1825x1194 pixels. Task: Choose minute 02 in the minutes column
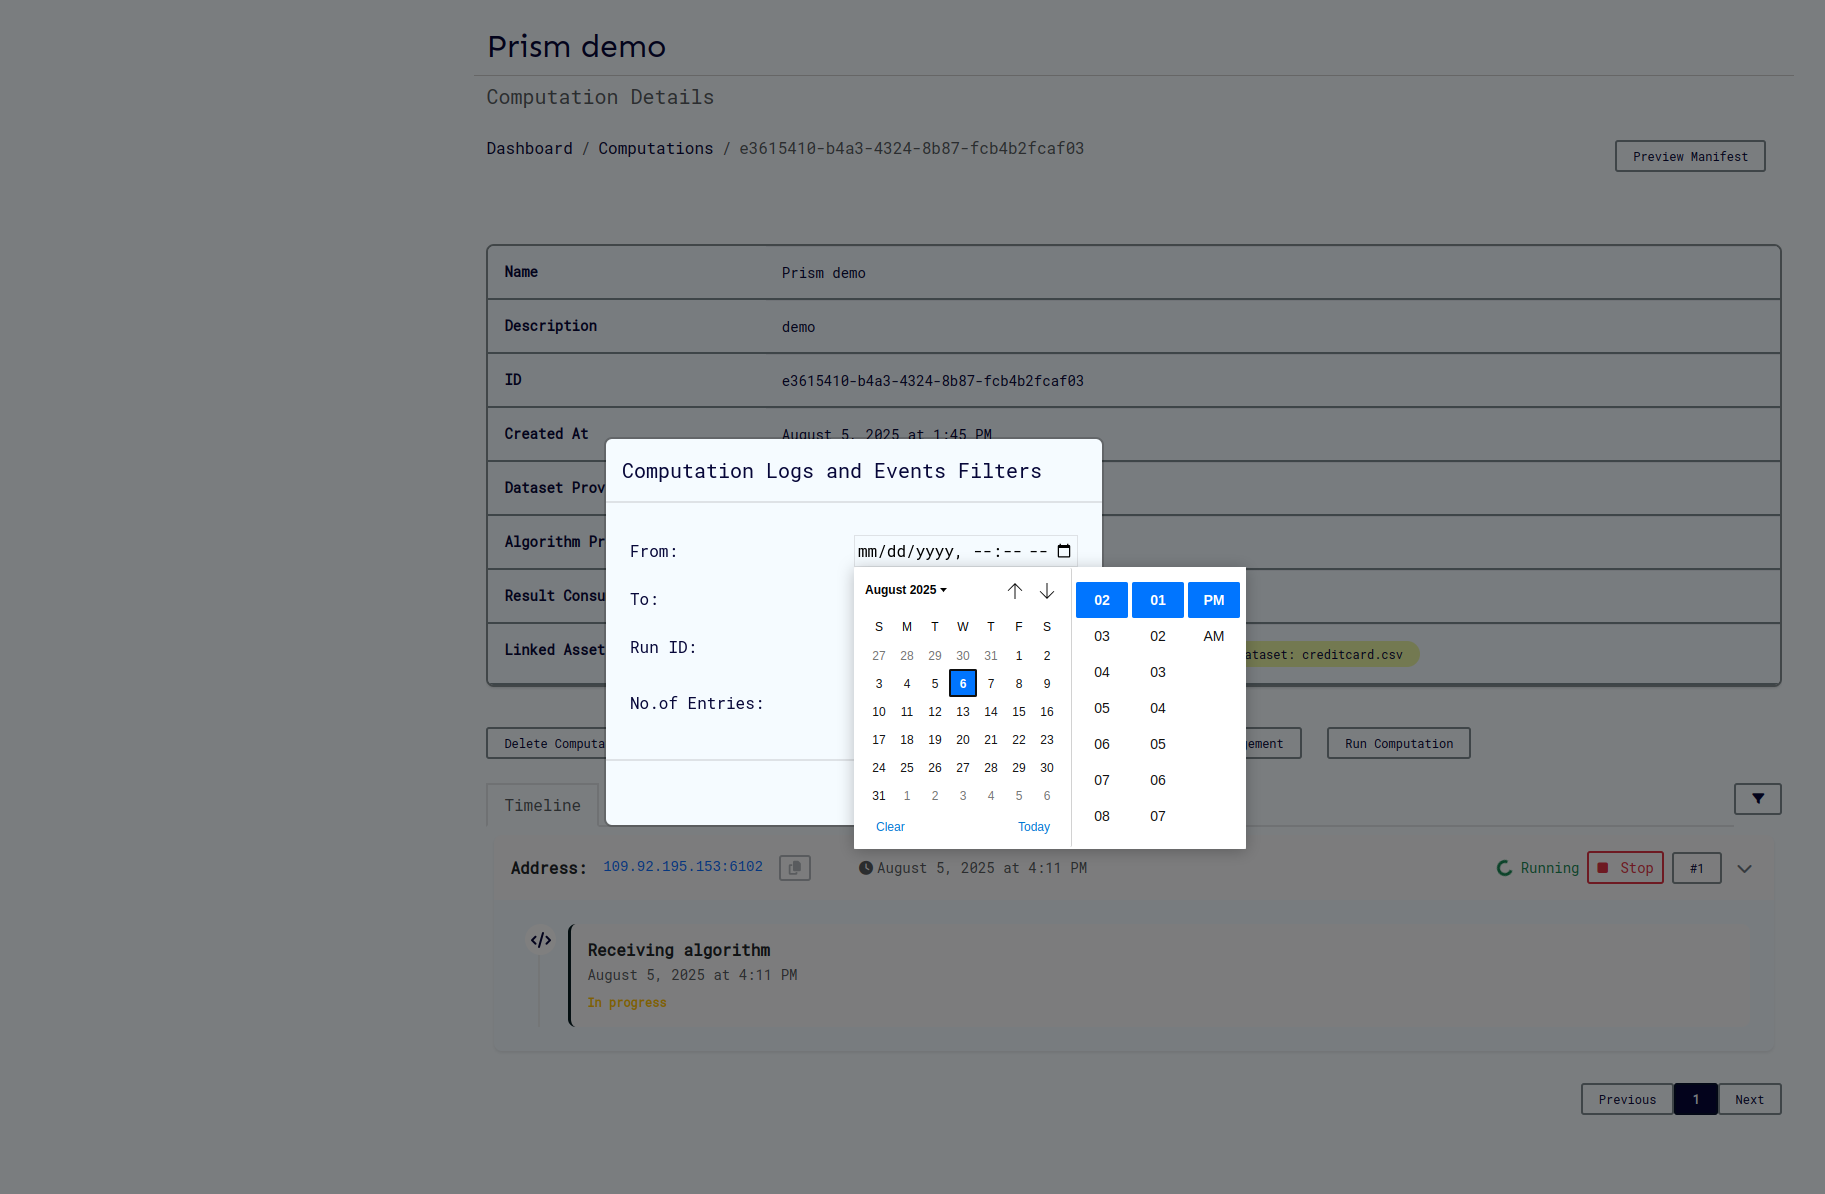click(1158, 636)
